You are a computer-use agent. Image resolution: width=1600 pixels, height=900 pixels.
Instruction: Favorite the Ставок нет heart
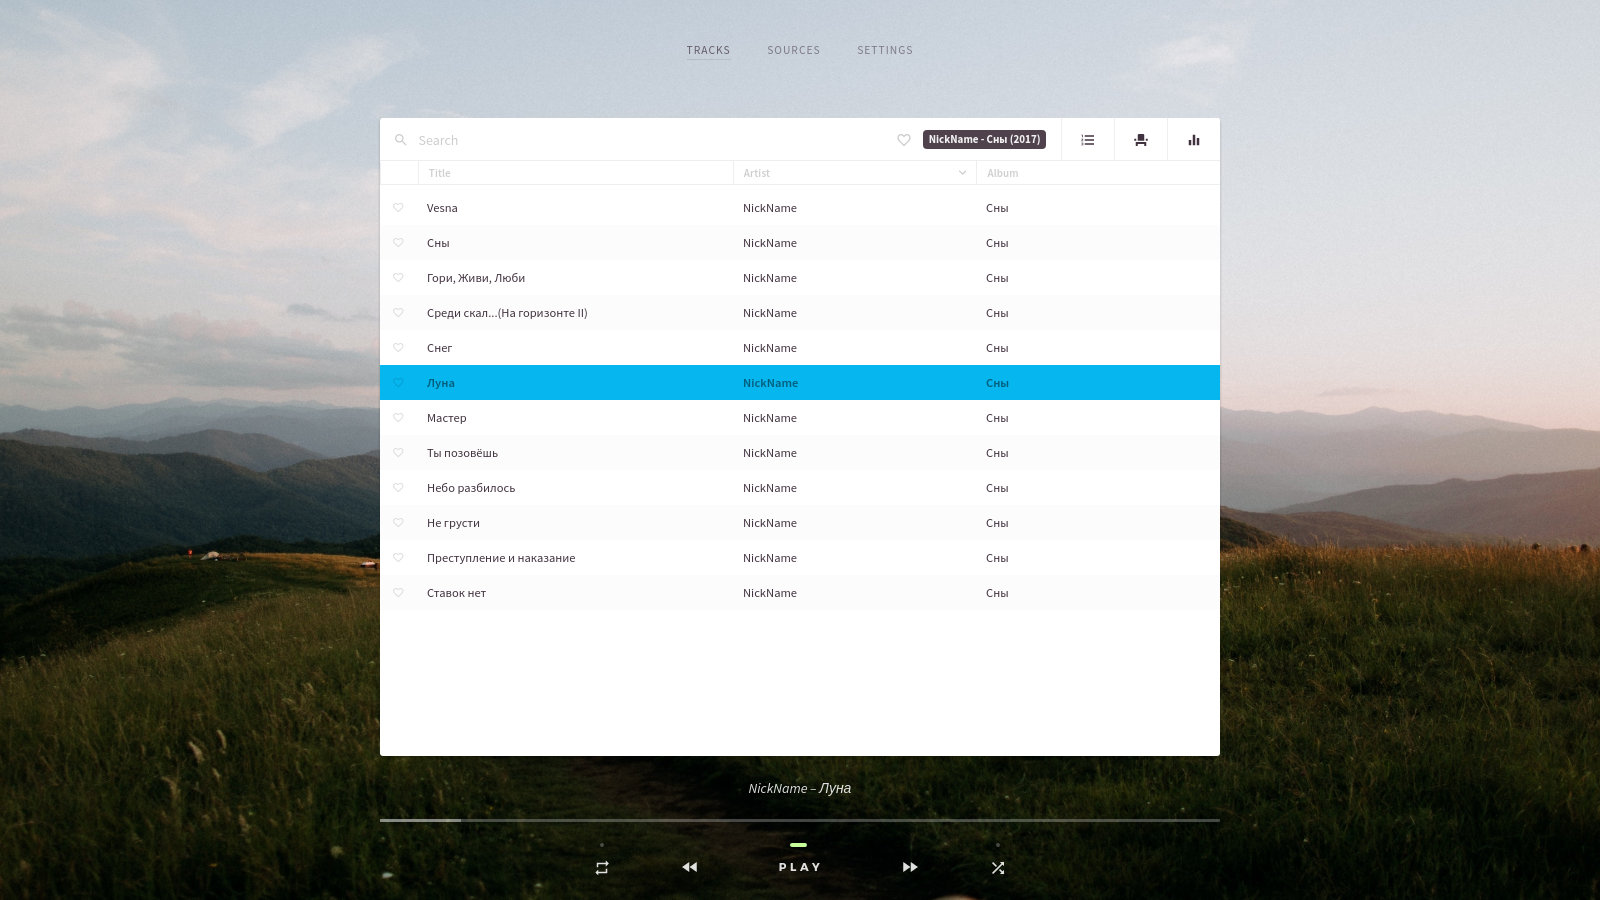click(398, 593)
